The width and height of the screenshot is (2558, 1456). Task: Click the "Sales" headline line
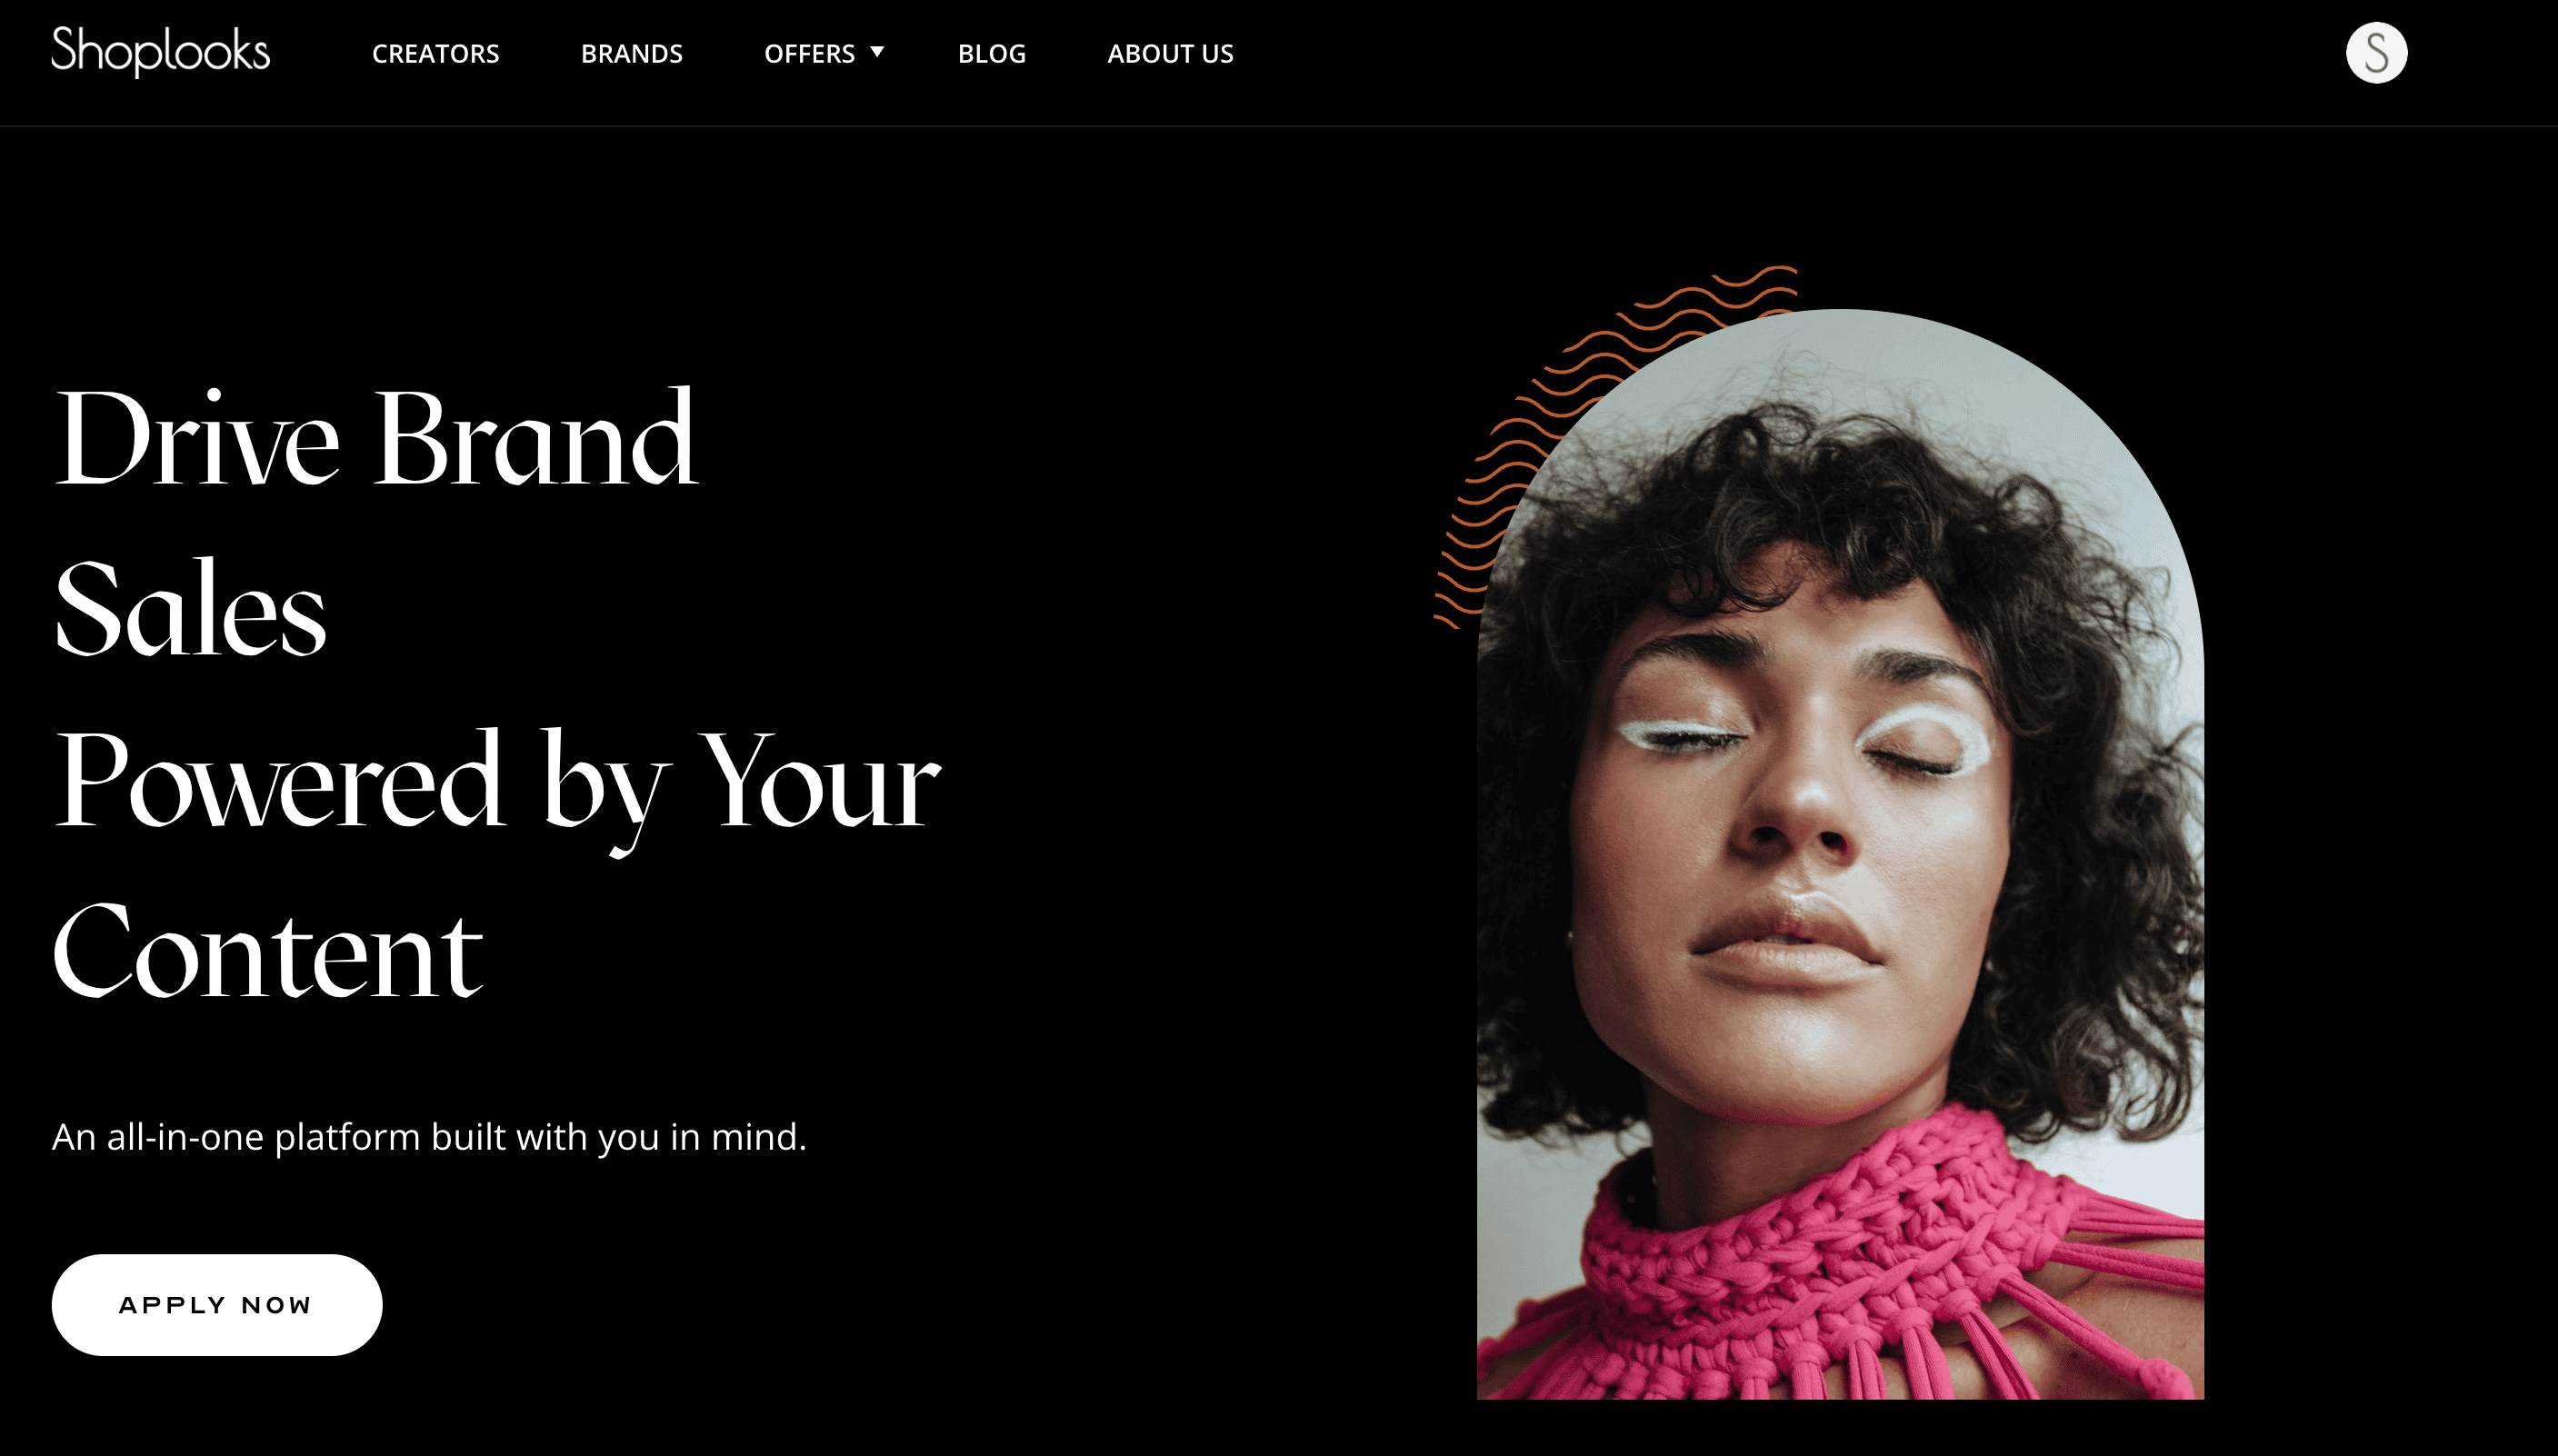coord(190,608)
